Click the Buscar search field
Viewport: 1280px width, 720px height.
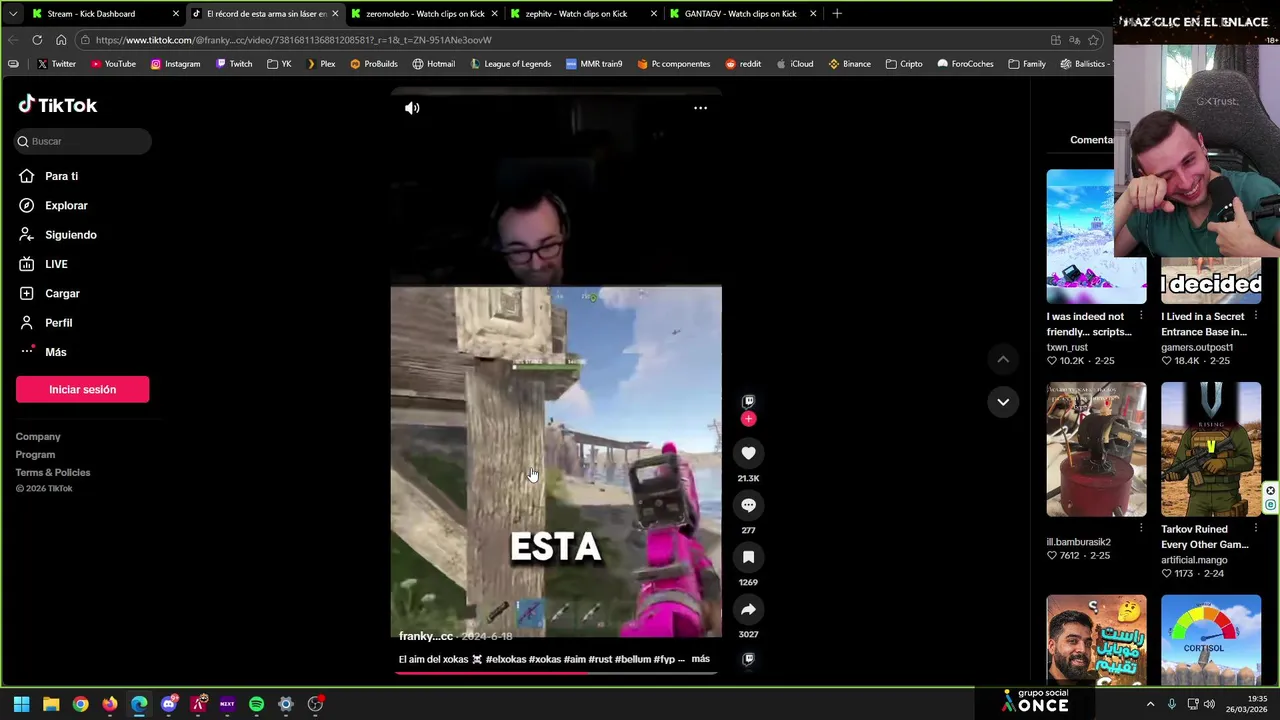point(83,141)
